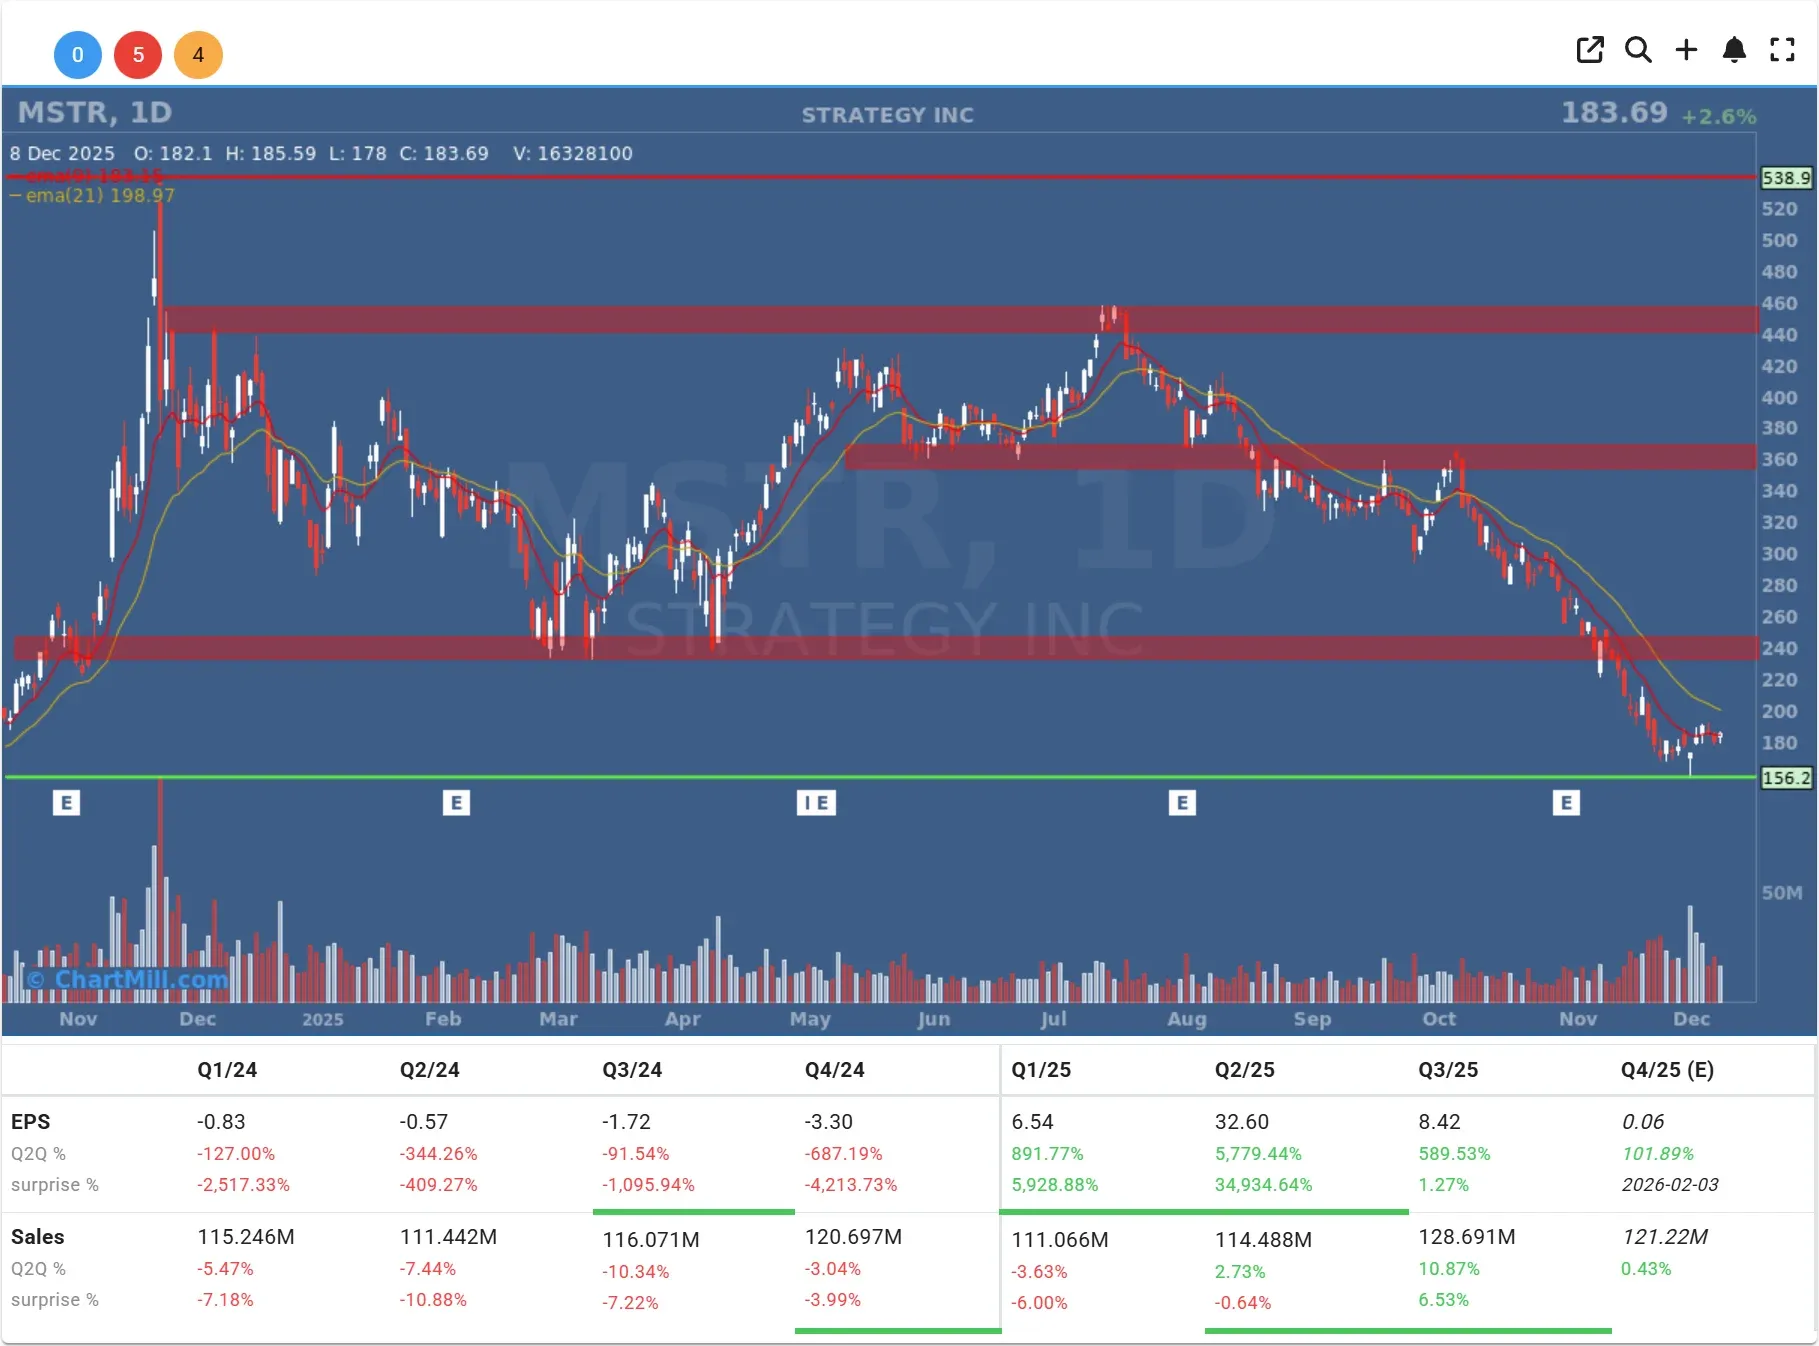Click the green 156.2 price level label

pyautogui.click(x=1786, y=778)
